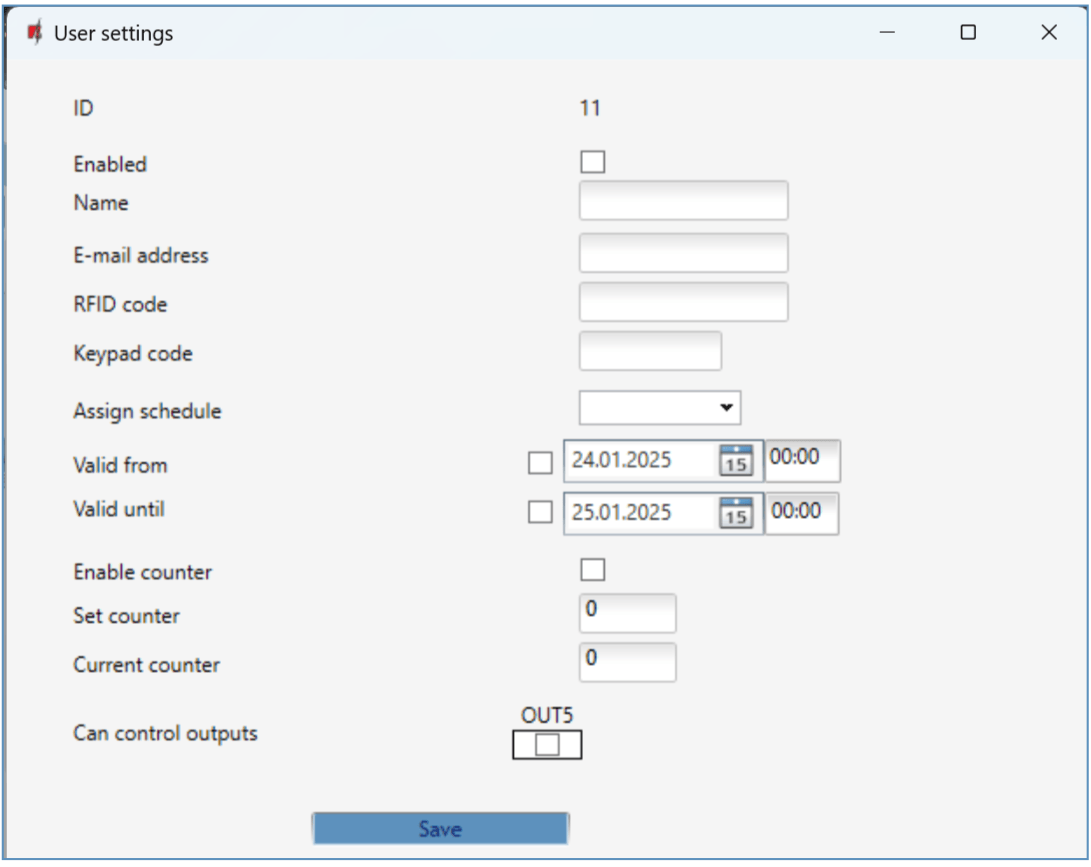Focus the E-mail address input
Screen dimensions: 1091x867
683,253
